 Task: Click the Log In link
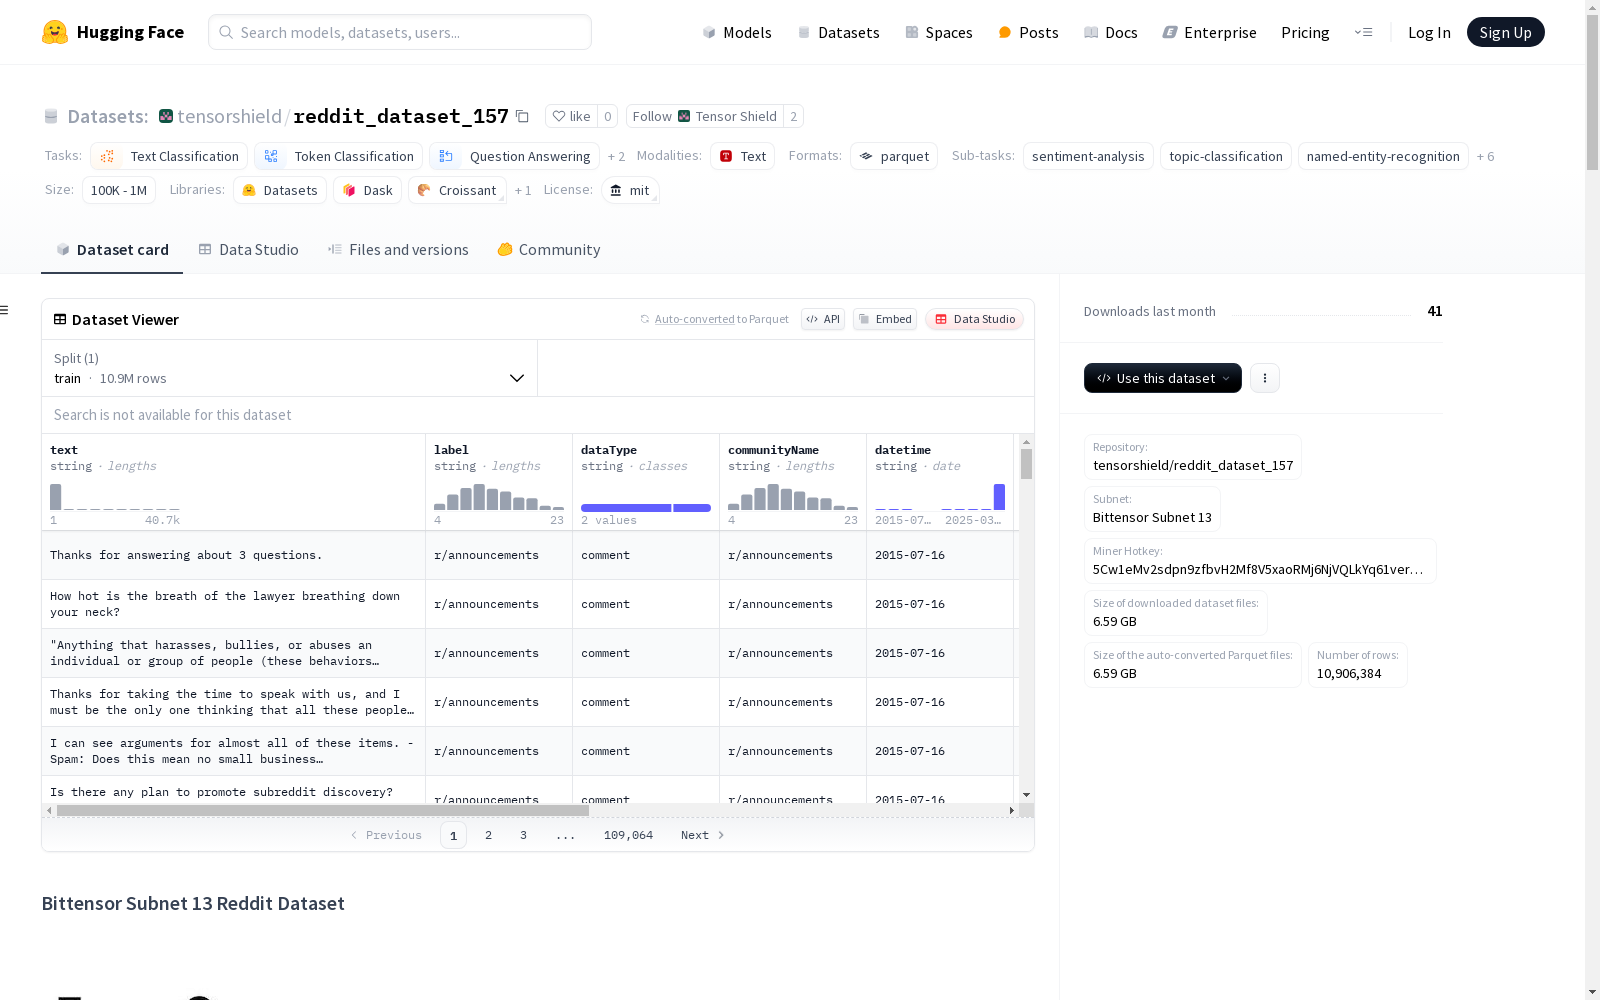point(1429,32)
